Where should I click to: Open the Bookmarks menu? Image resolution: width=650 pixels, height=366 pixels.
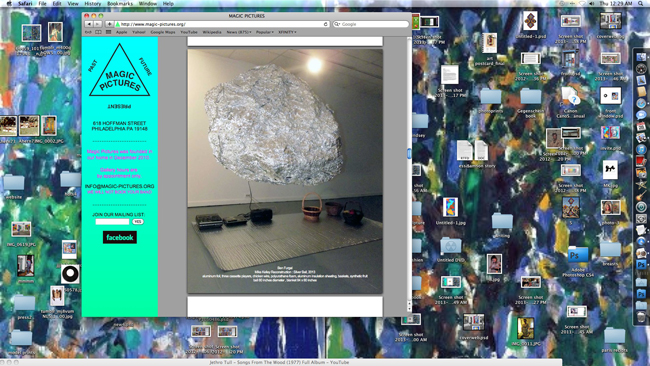coord(120,3)
